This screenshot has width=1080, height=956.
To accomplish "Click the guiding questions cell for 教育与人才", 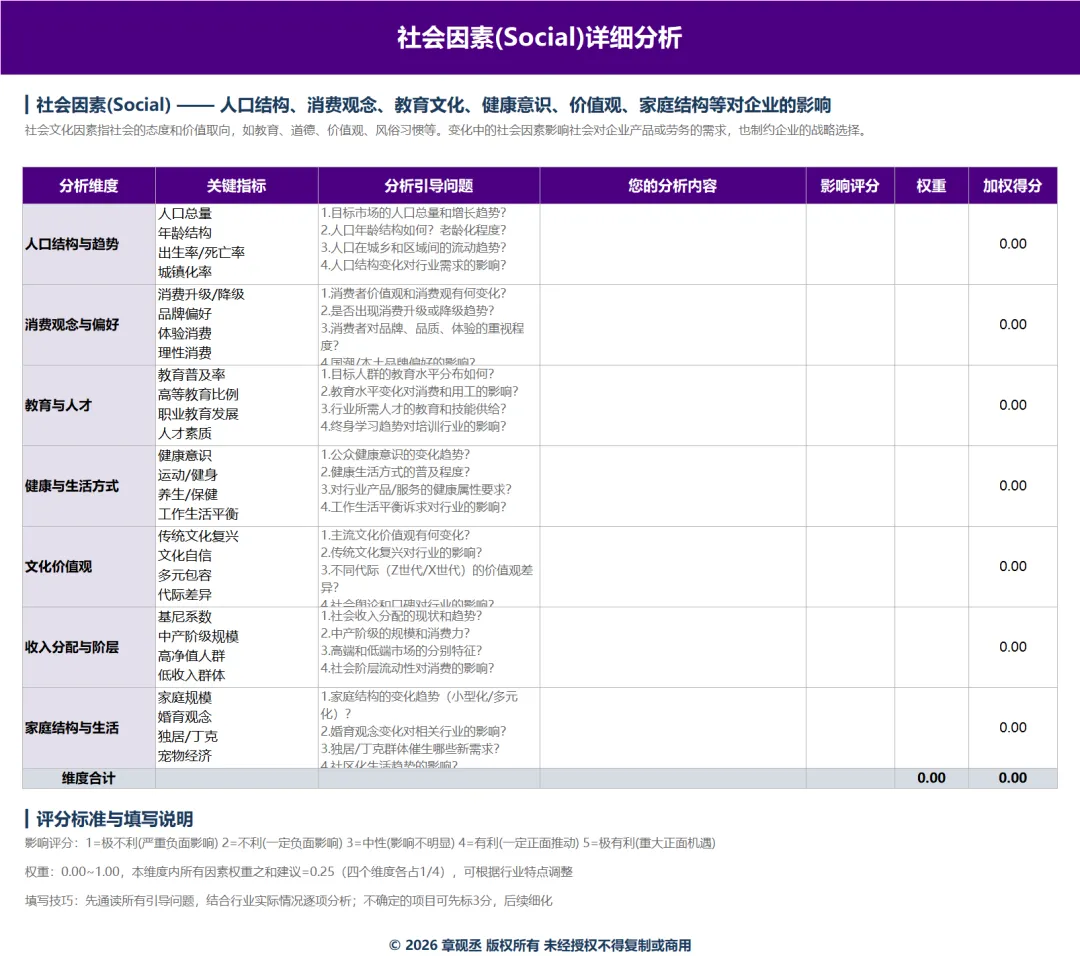I will (x=428, y=405).
